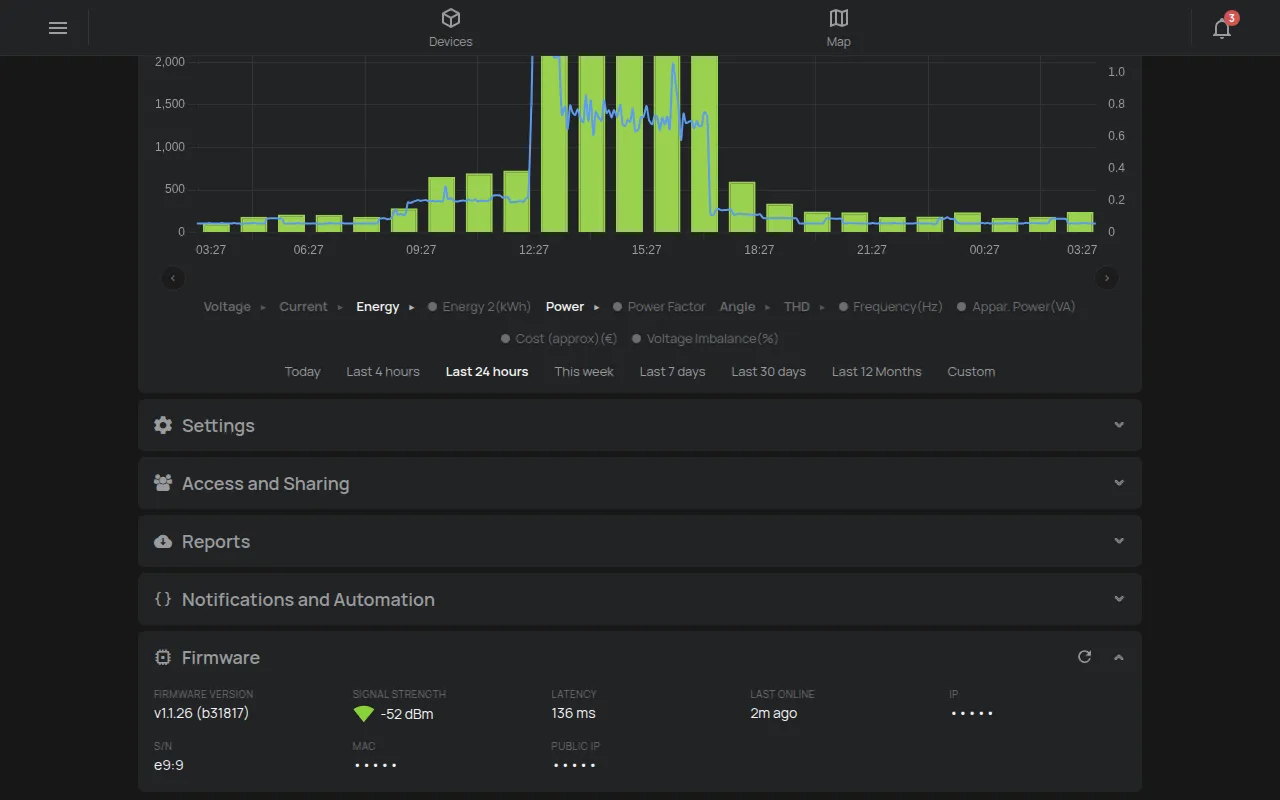Toggle the Voltage Imbalance(%) series

click(705, 339)
